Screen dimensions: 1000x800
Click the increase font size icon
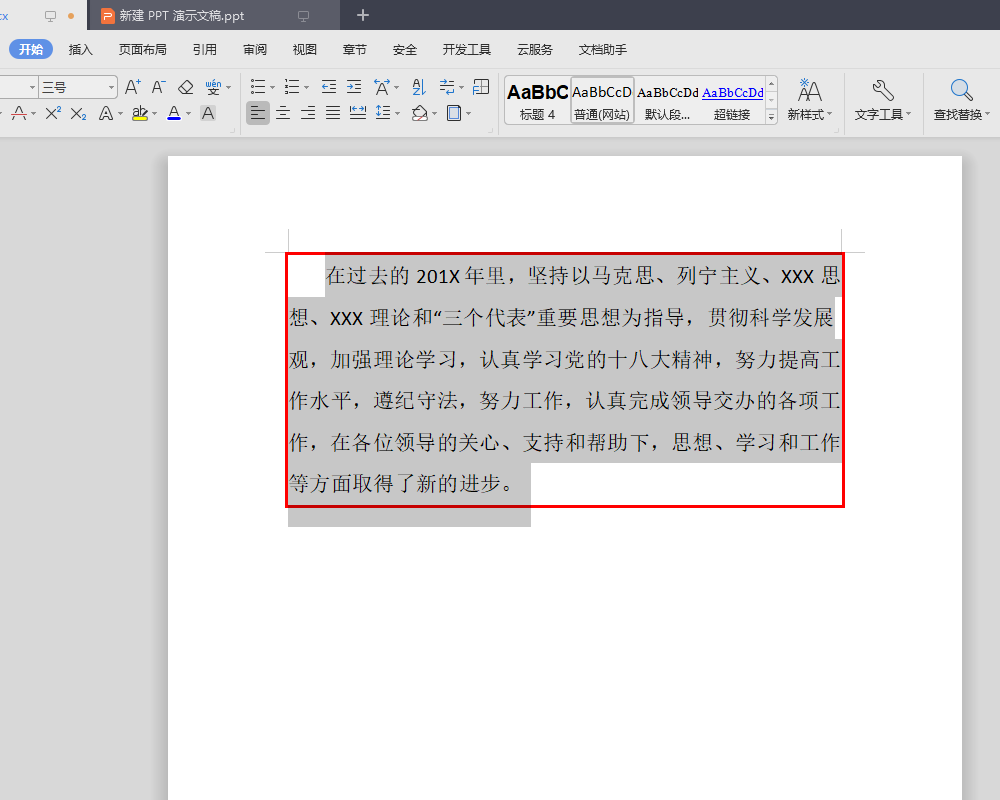point(133,87)
